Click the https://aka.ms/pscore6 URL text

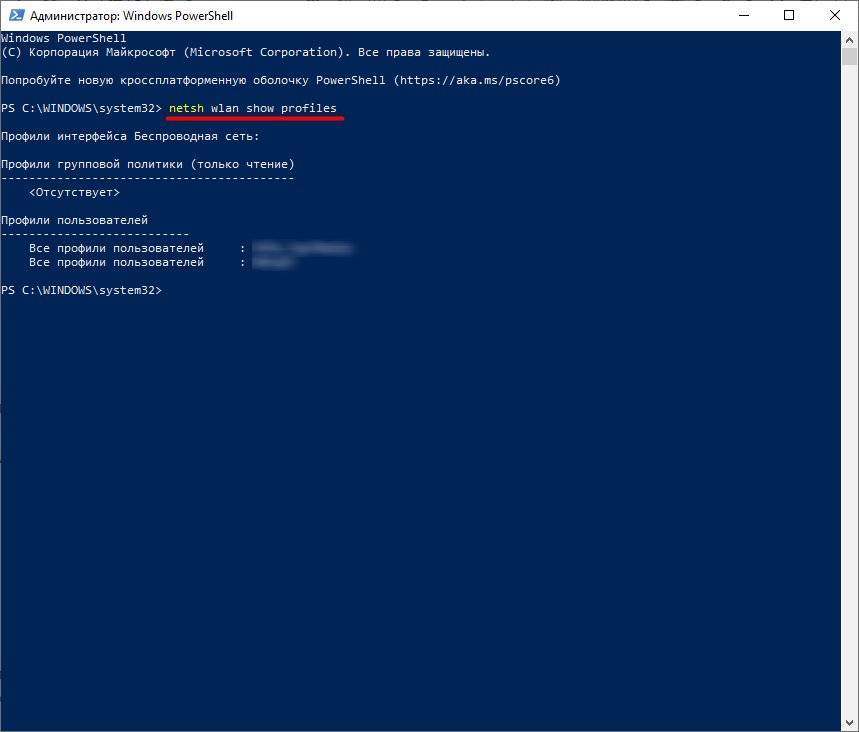[477, 80]
